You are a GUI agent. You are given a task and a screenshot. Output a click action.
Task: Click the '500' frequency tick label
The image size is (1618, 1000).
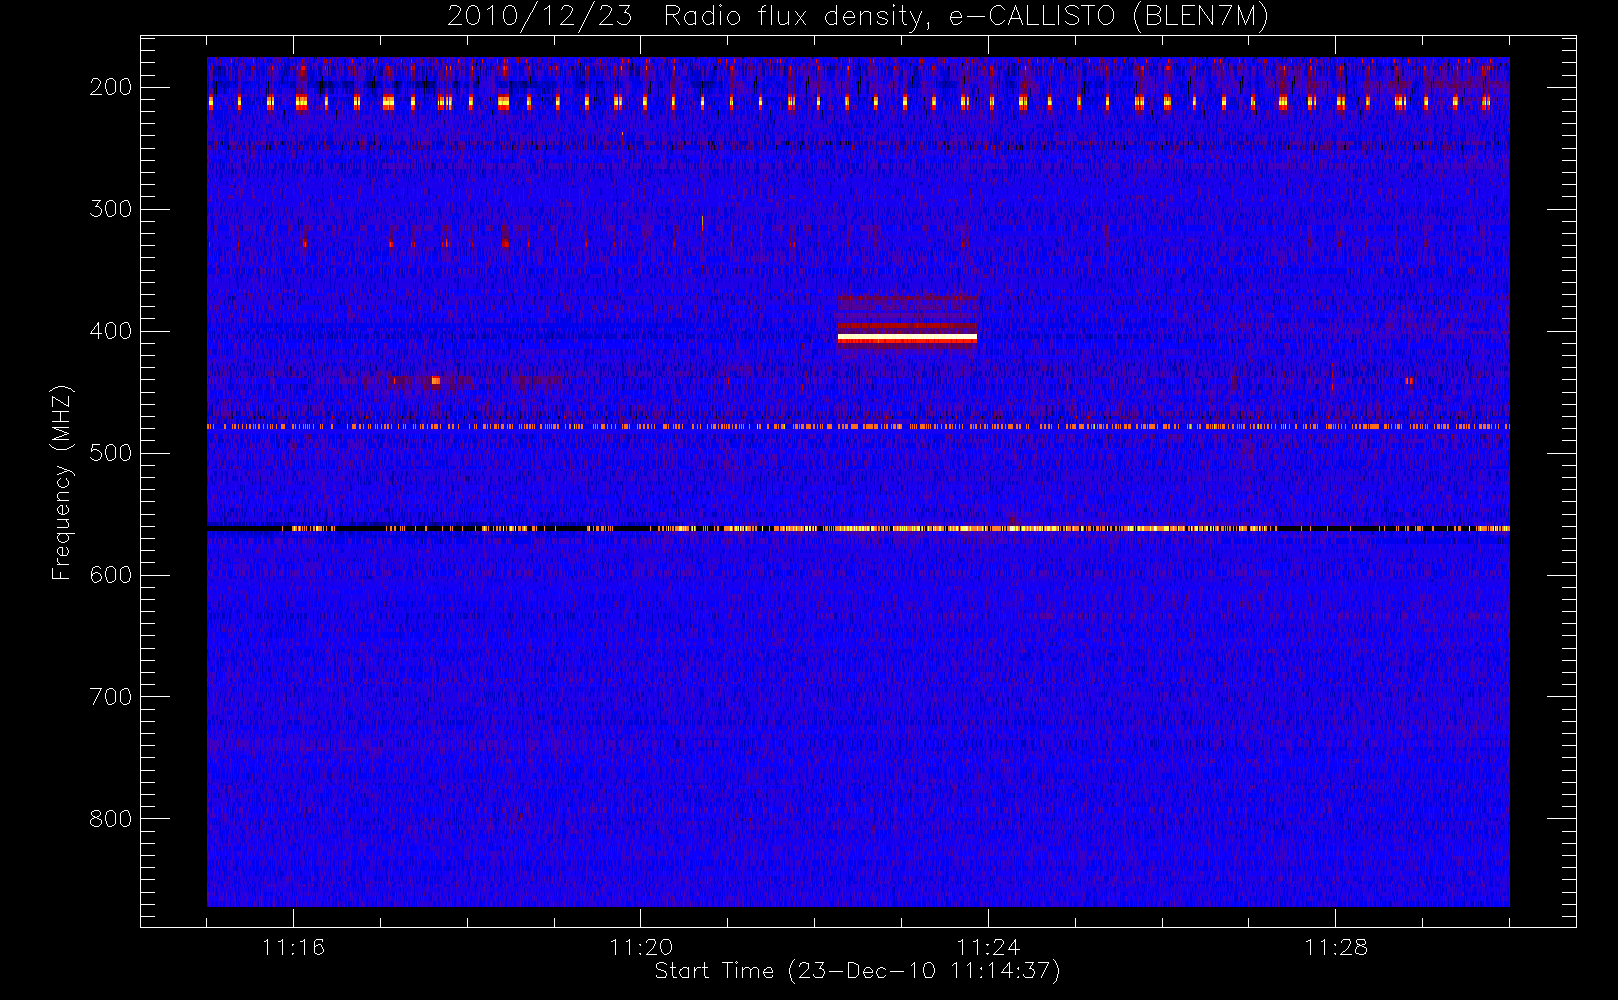(x=111, y=453)
